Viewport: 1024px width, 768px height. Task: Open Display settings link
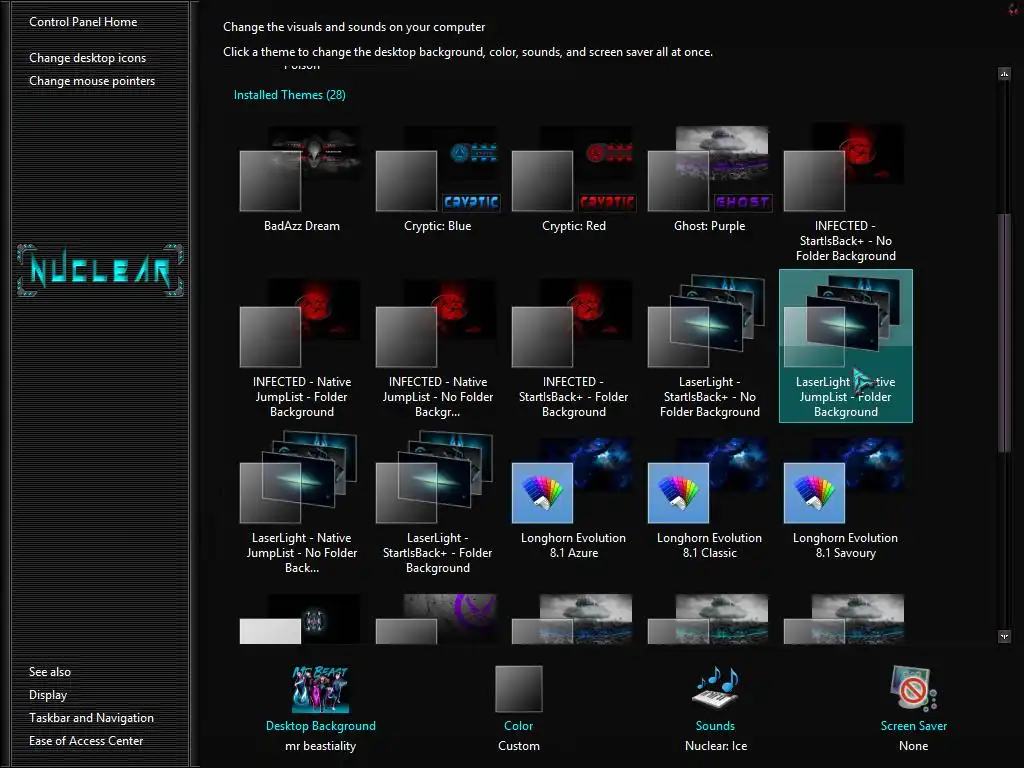coord(48,695)
